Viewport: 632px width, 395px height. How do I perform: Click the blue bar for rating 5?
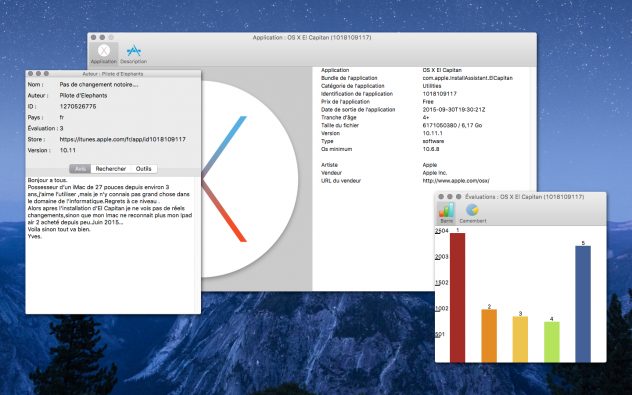(x=583, y=304)
